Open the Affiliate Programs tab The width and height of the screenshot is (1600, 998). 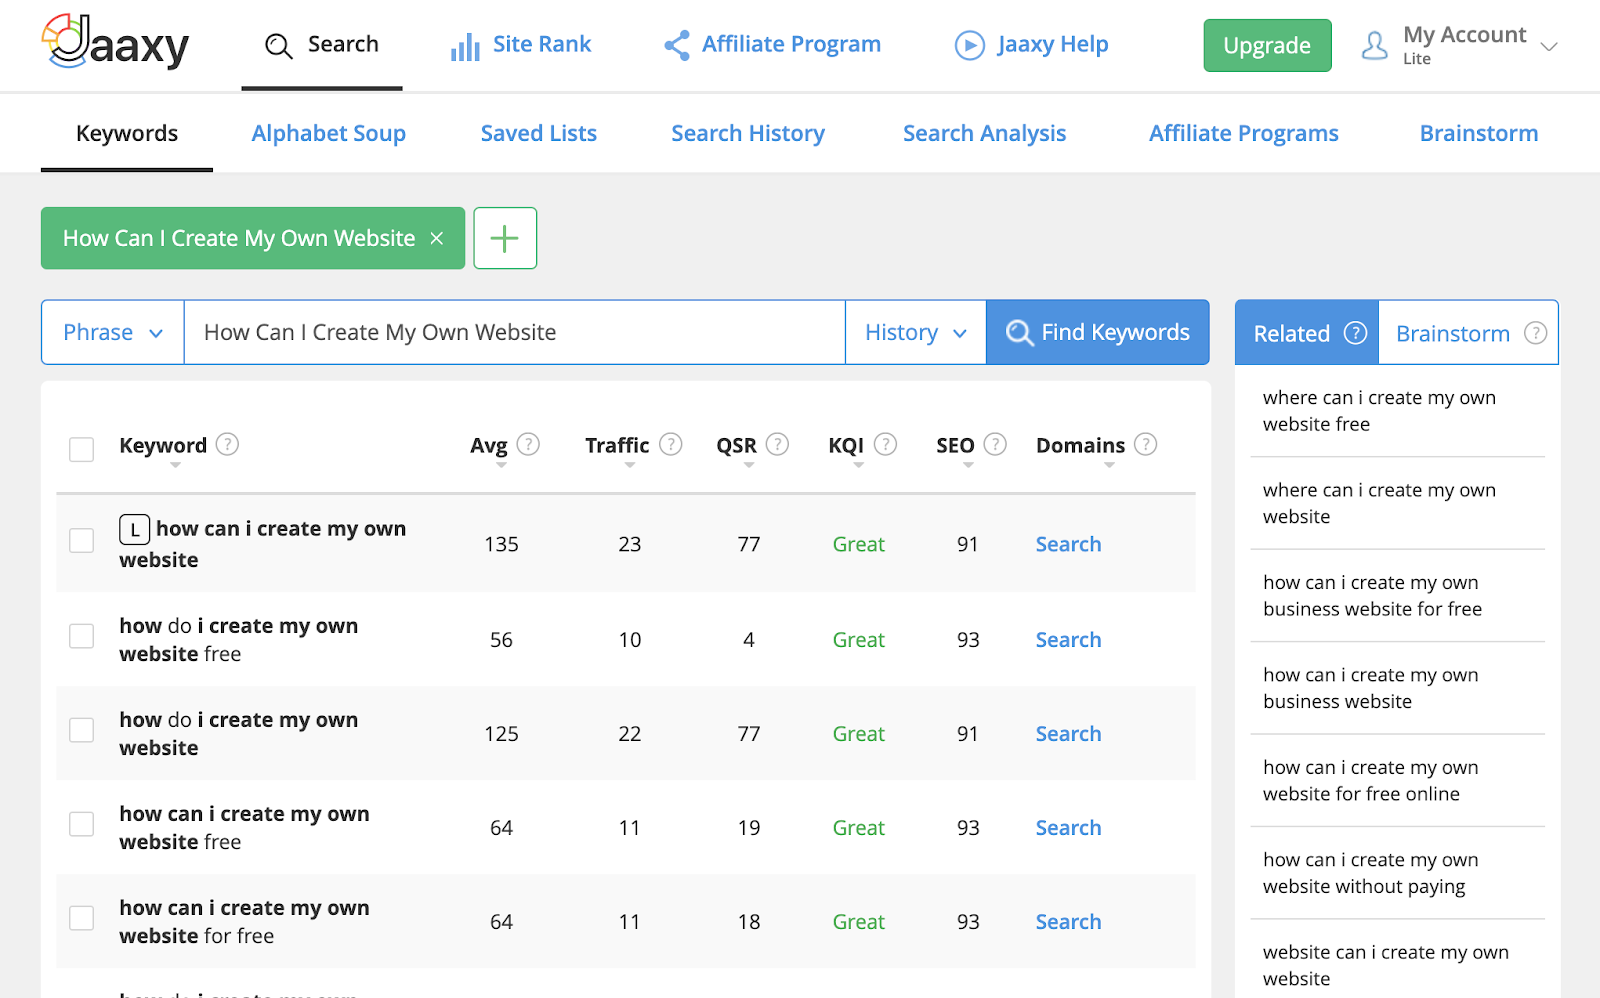tap(1244, 133)
